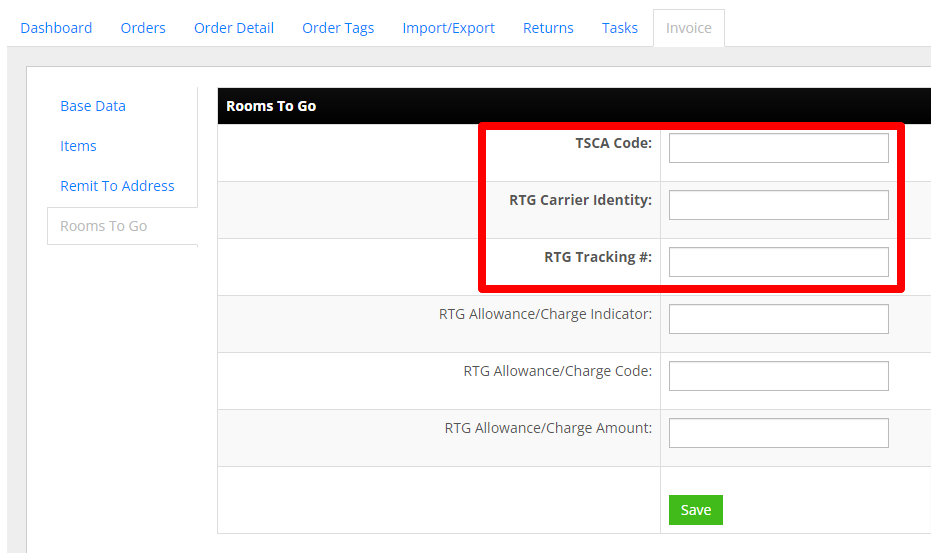This screenshot has height=553, width=931.
Task: Go to Order Detail tab
Action: 233,28
